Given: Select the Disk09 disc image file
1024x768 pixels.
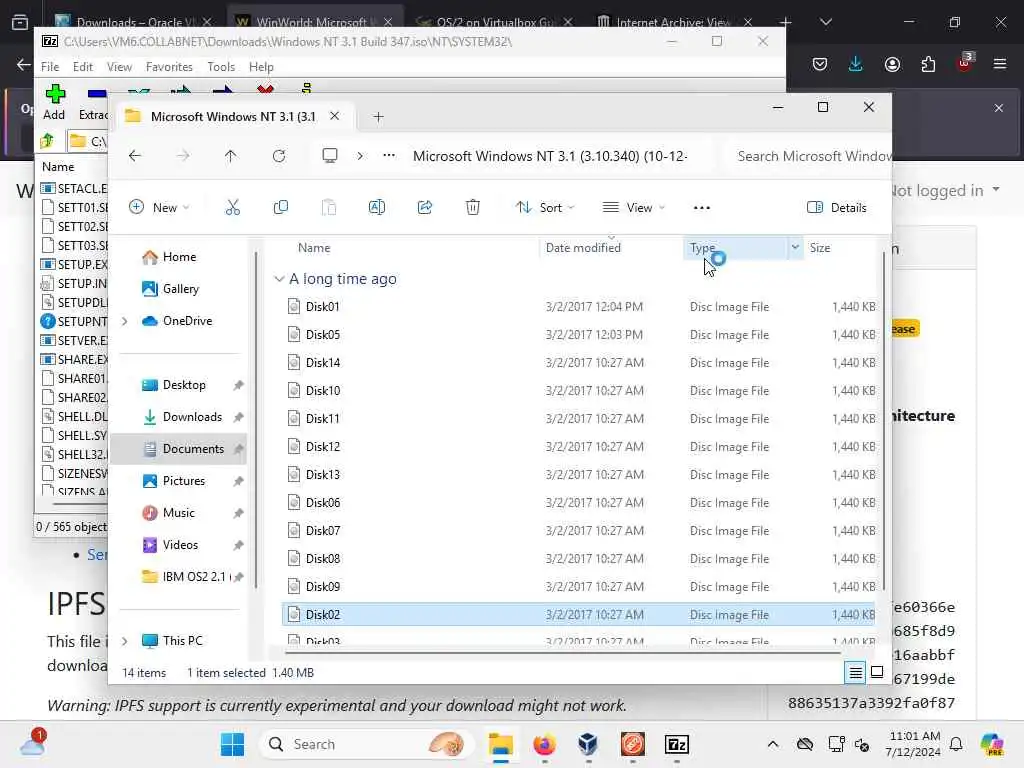Looking at the screenshot, I should click(x=578, y=586).
